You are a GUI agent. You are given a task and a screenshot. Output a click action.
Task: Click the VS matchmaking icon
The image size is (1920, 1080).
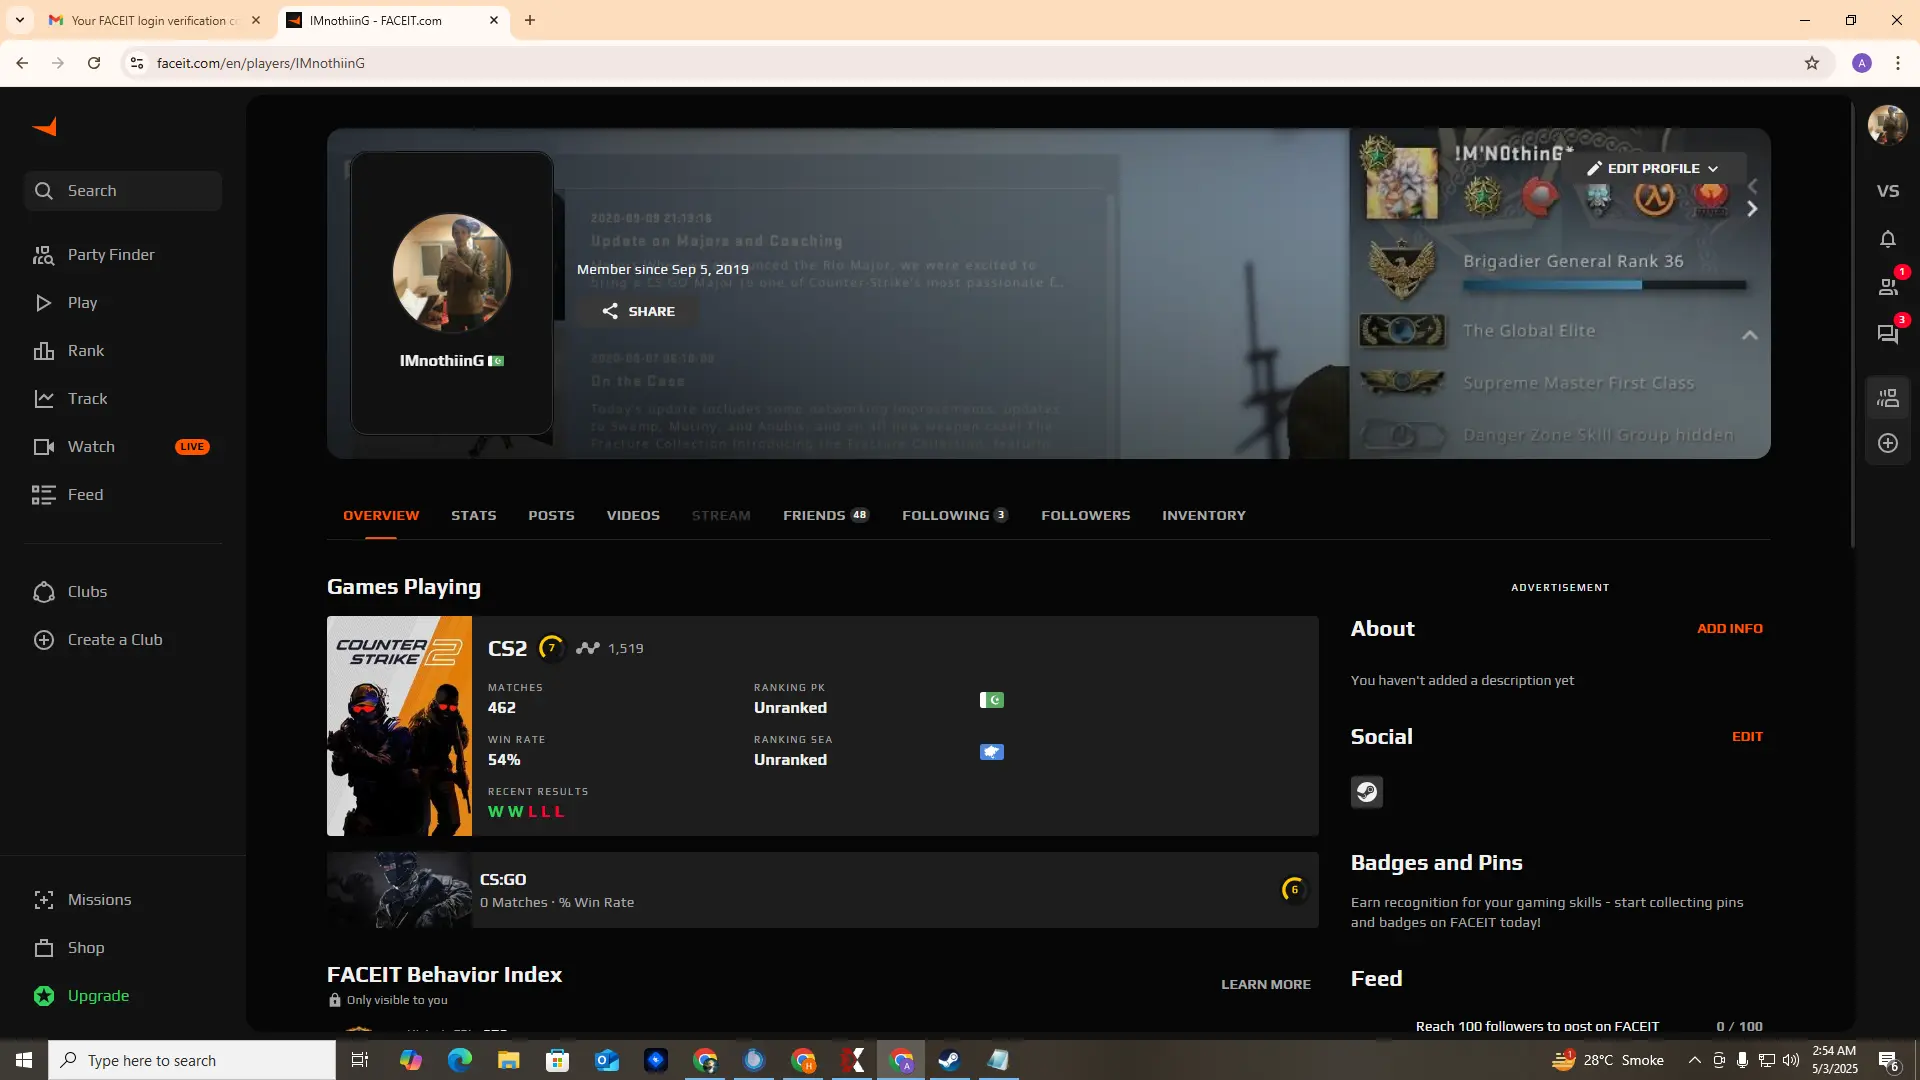pyautogui.click(x=1887, y=191)
